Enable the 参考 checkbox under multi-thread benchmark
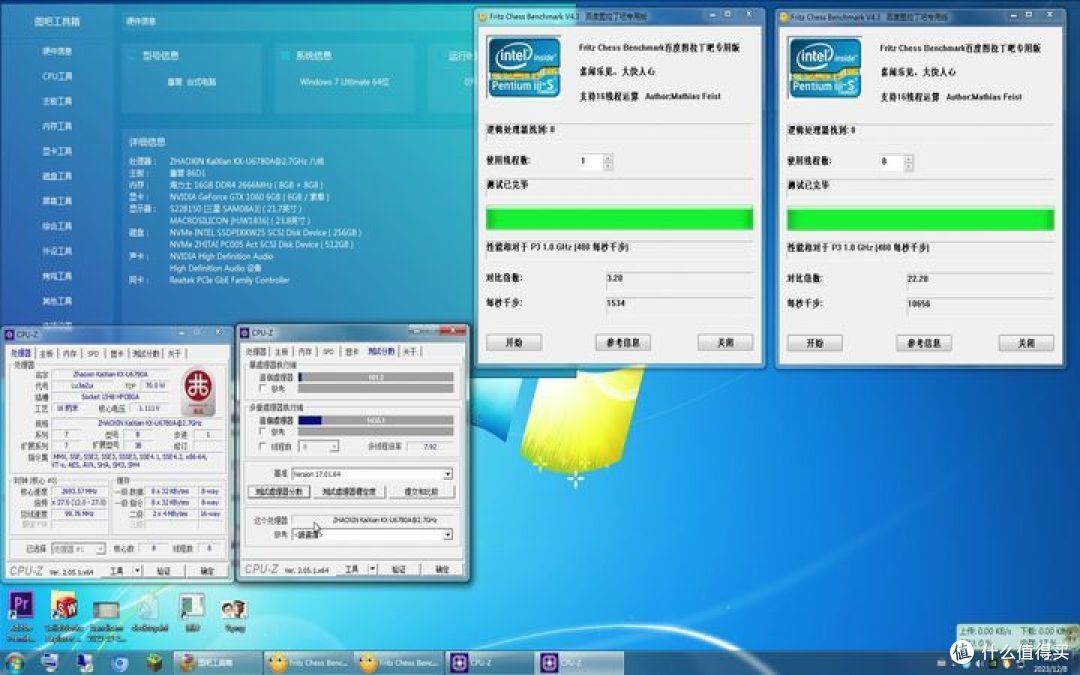The height and width of the screenshot is (675, 1080). (263, 432)
